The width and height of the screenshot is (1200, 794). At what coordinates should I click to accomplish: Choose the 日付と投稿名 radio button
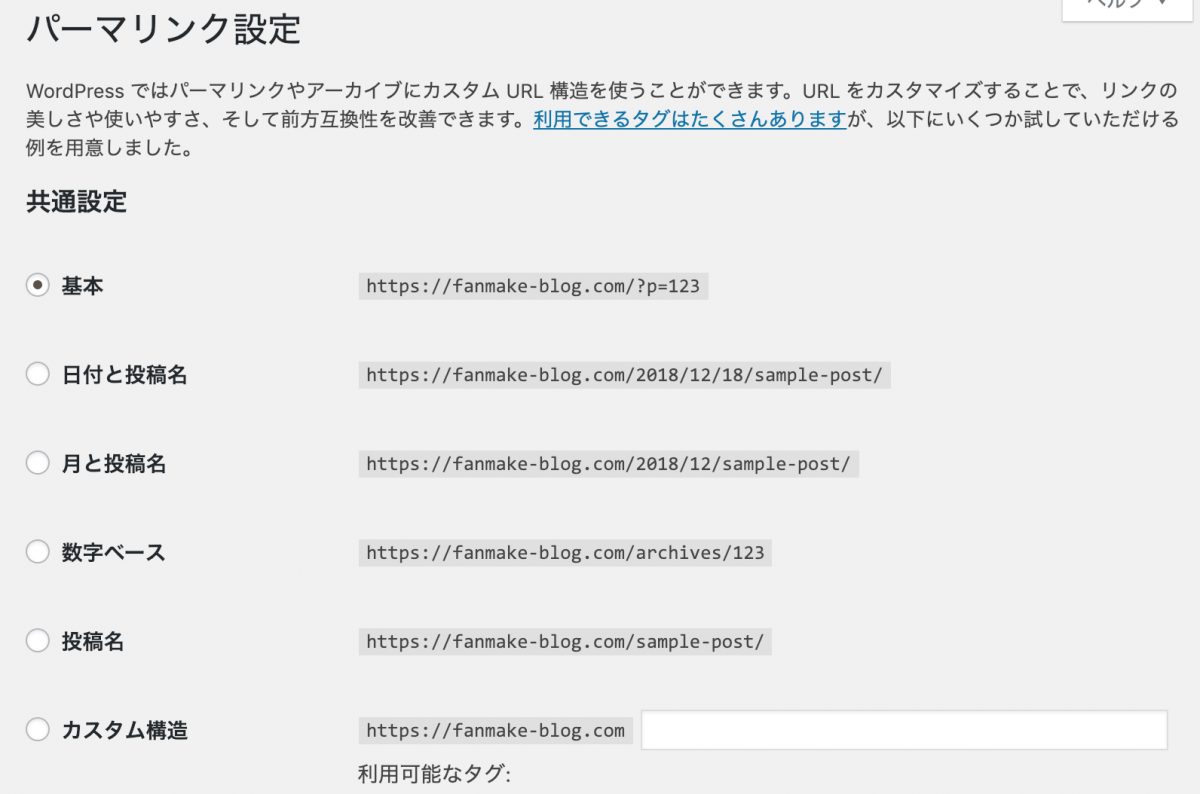(x=38, y=375)
